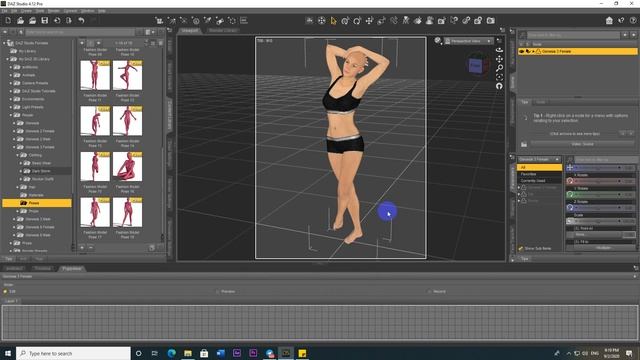640x360 pixels.
Task: Click the Undo arrow icon
Action: pos(81,20)
